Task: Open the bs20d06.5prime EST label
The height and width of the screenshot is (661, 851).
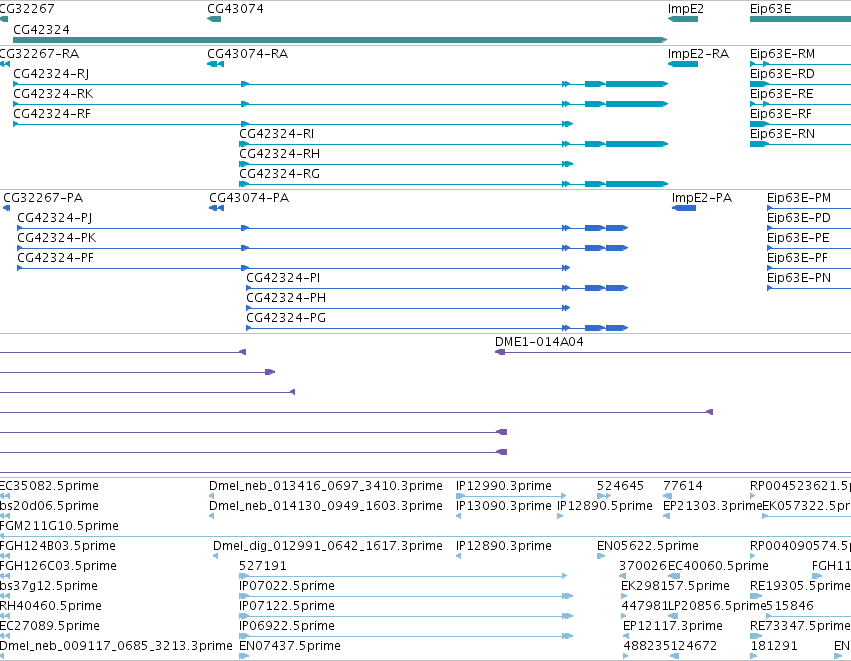Action: (49, 506)
